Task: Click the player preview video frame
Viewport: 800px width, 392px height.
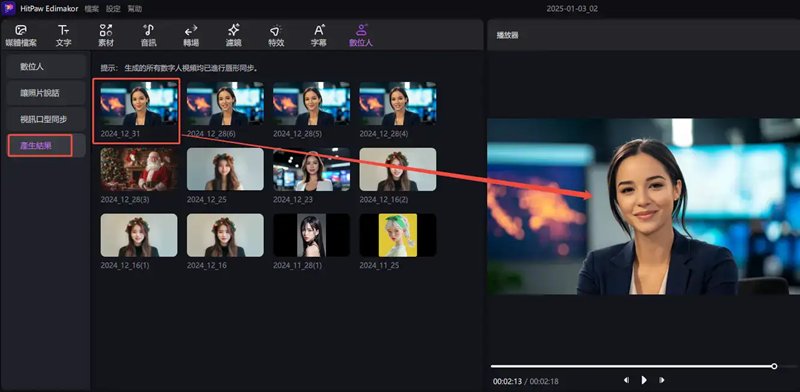Action: [x=643, y=206]
